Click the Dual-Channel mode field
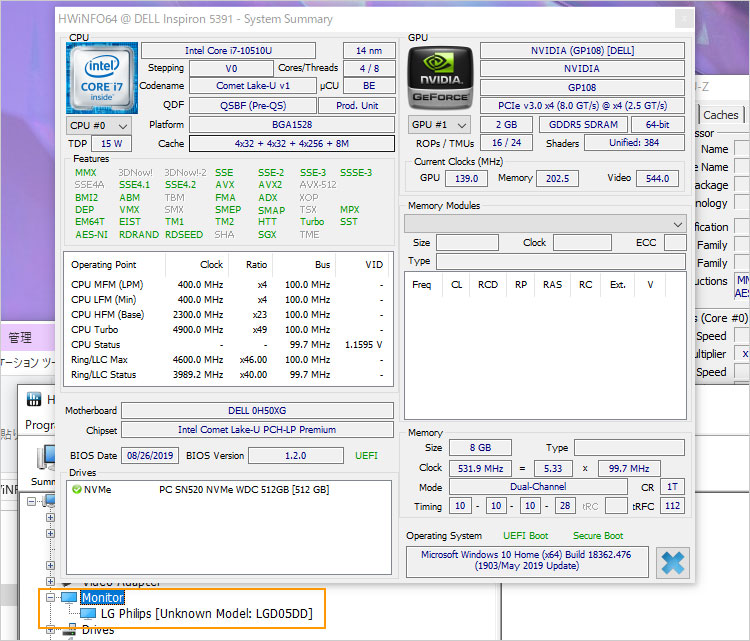 (x=538, y=487)
